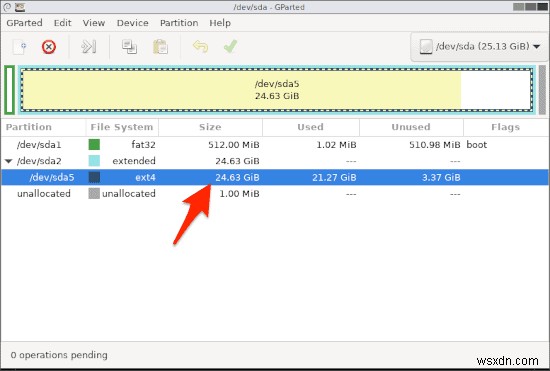Click the cyan extended color swatch
550x371 pixels.
(x=94, y=161)
